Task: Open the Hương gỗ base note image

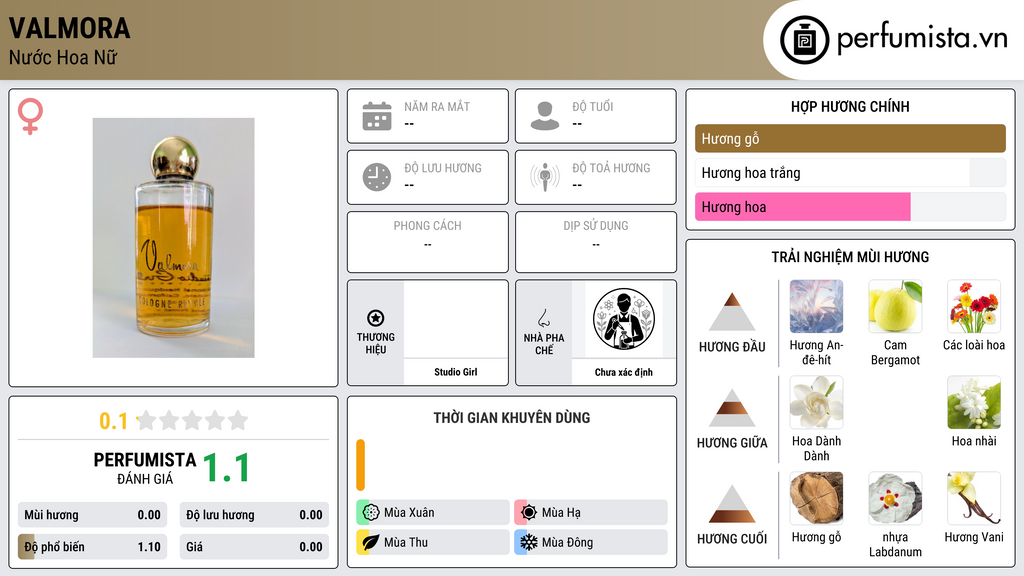Action: click(816, 498)
